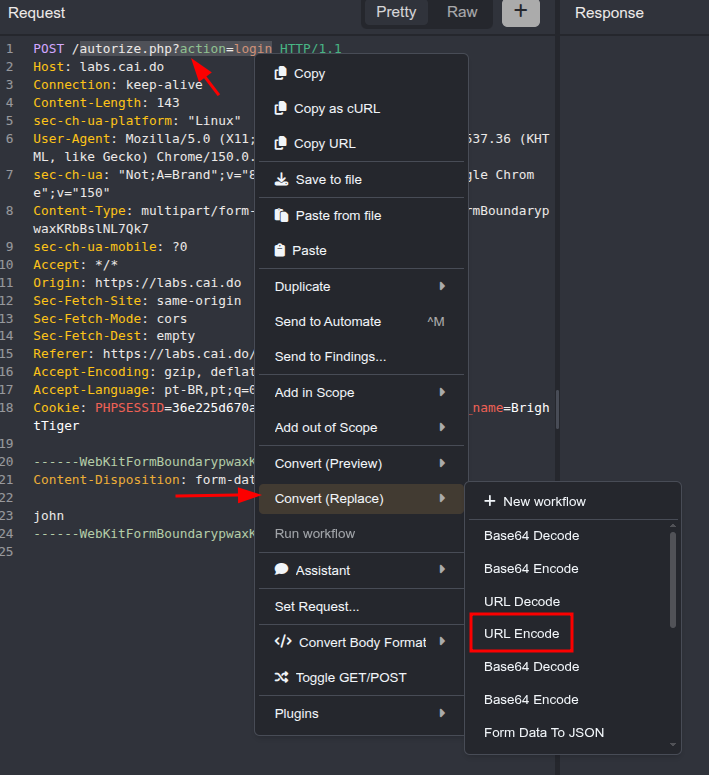The height and width of the screenshot is (775, 709).
Task: Click the Paste from file icon
Action: pyautogui.click(x=281, y=215)
